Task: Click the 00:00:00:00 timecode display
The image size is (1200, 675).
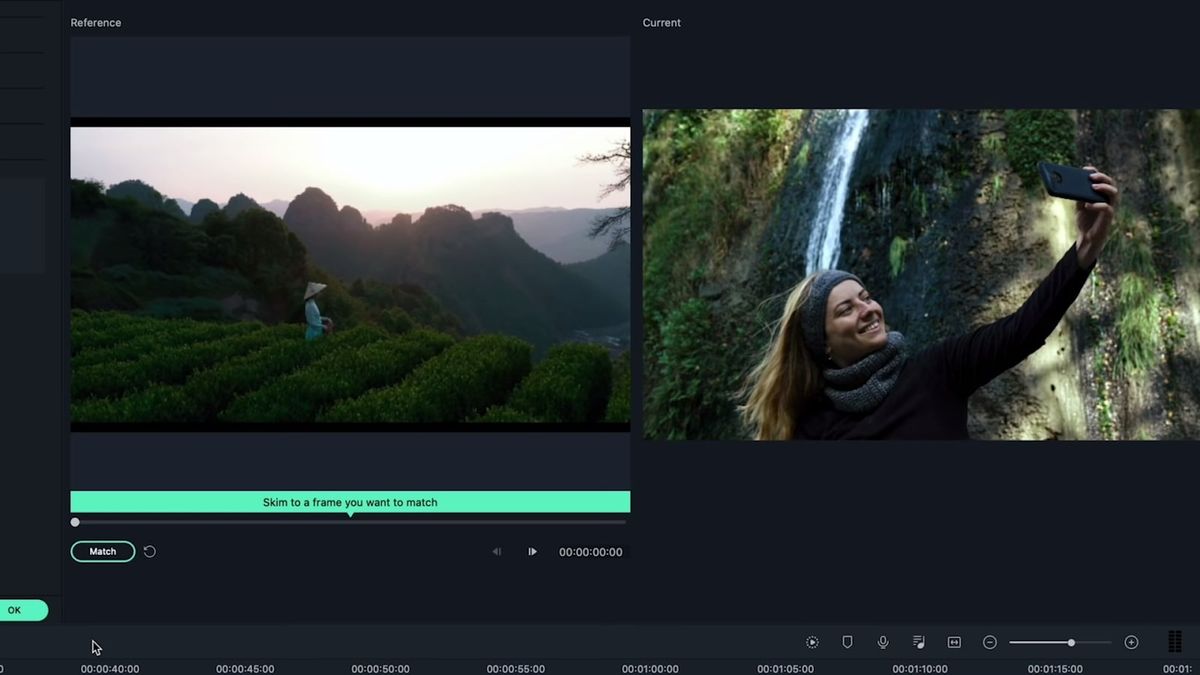Action: tap(591, 551)
